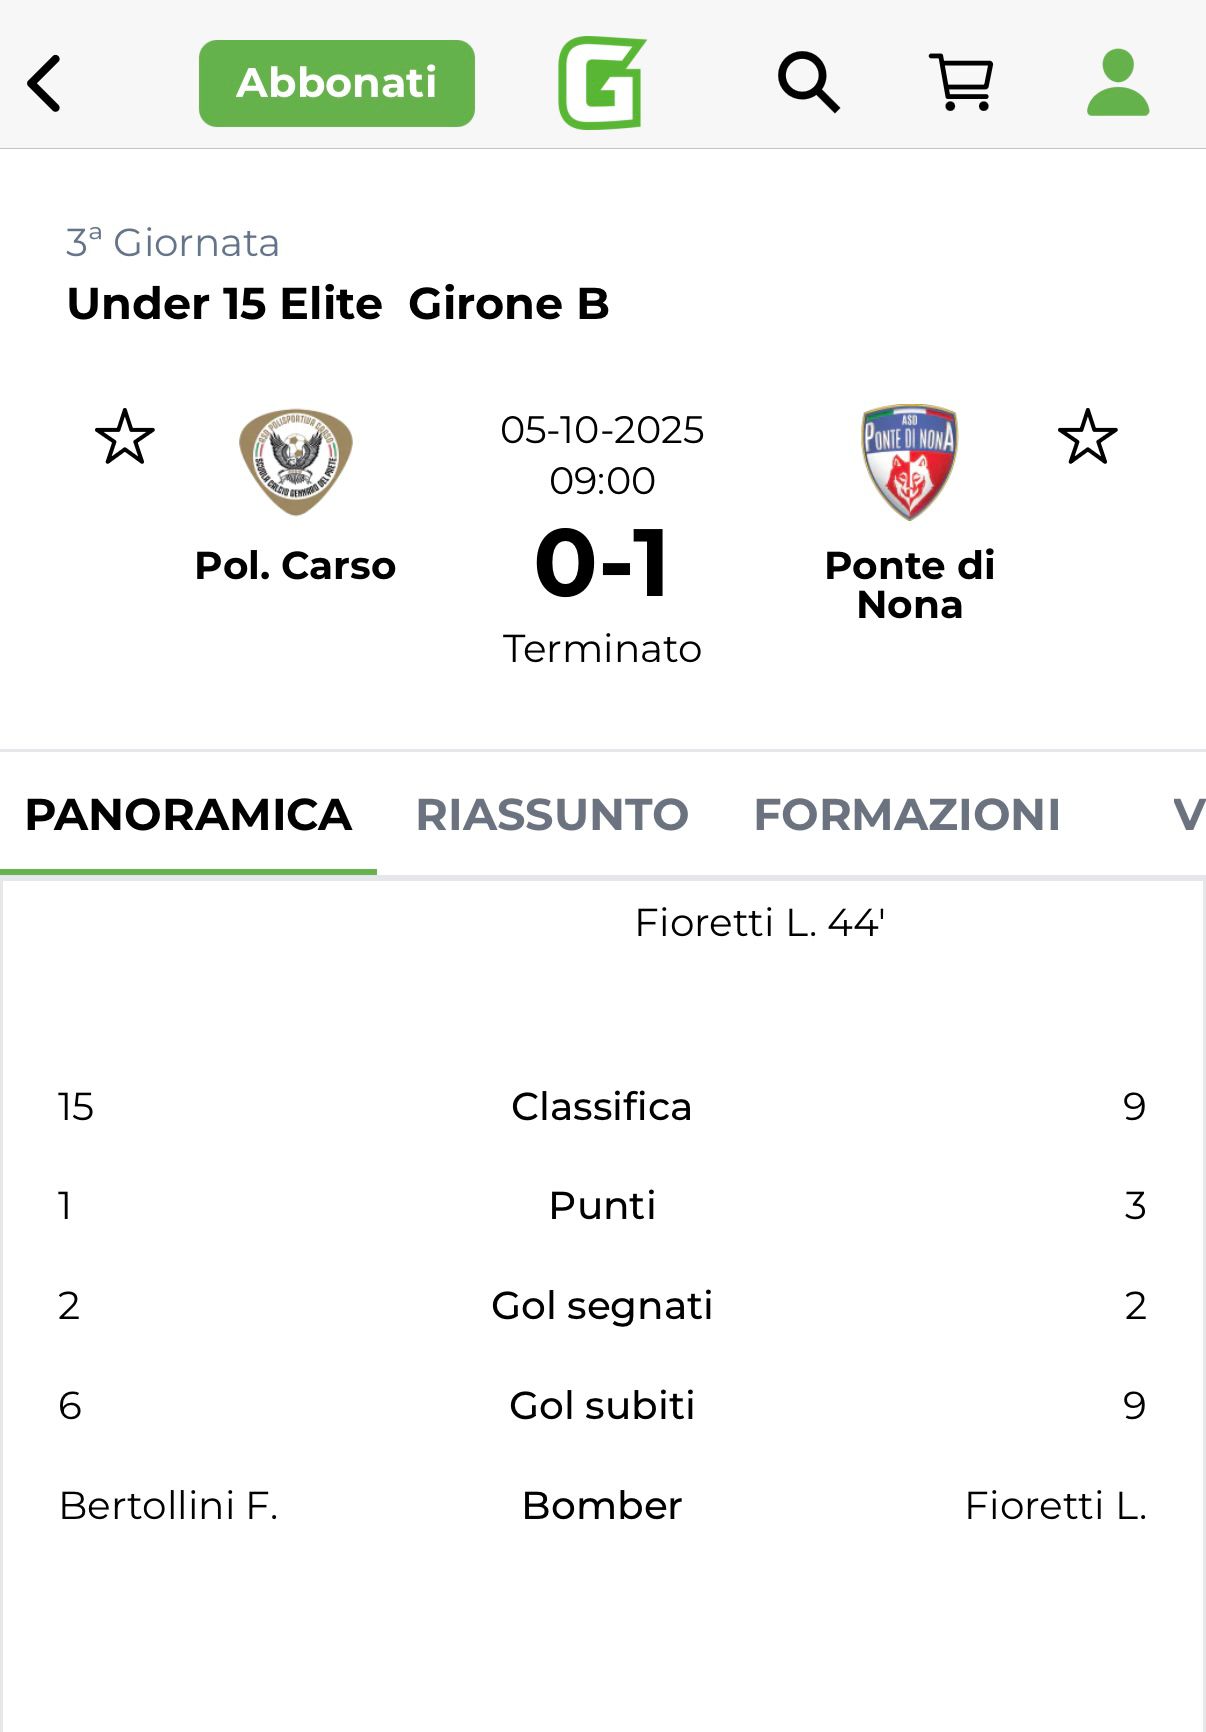Open the Under 15 Elite Girone B heading
The image size is (1206, 1732).
click(x=338, y=304)
